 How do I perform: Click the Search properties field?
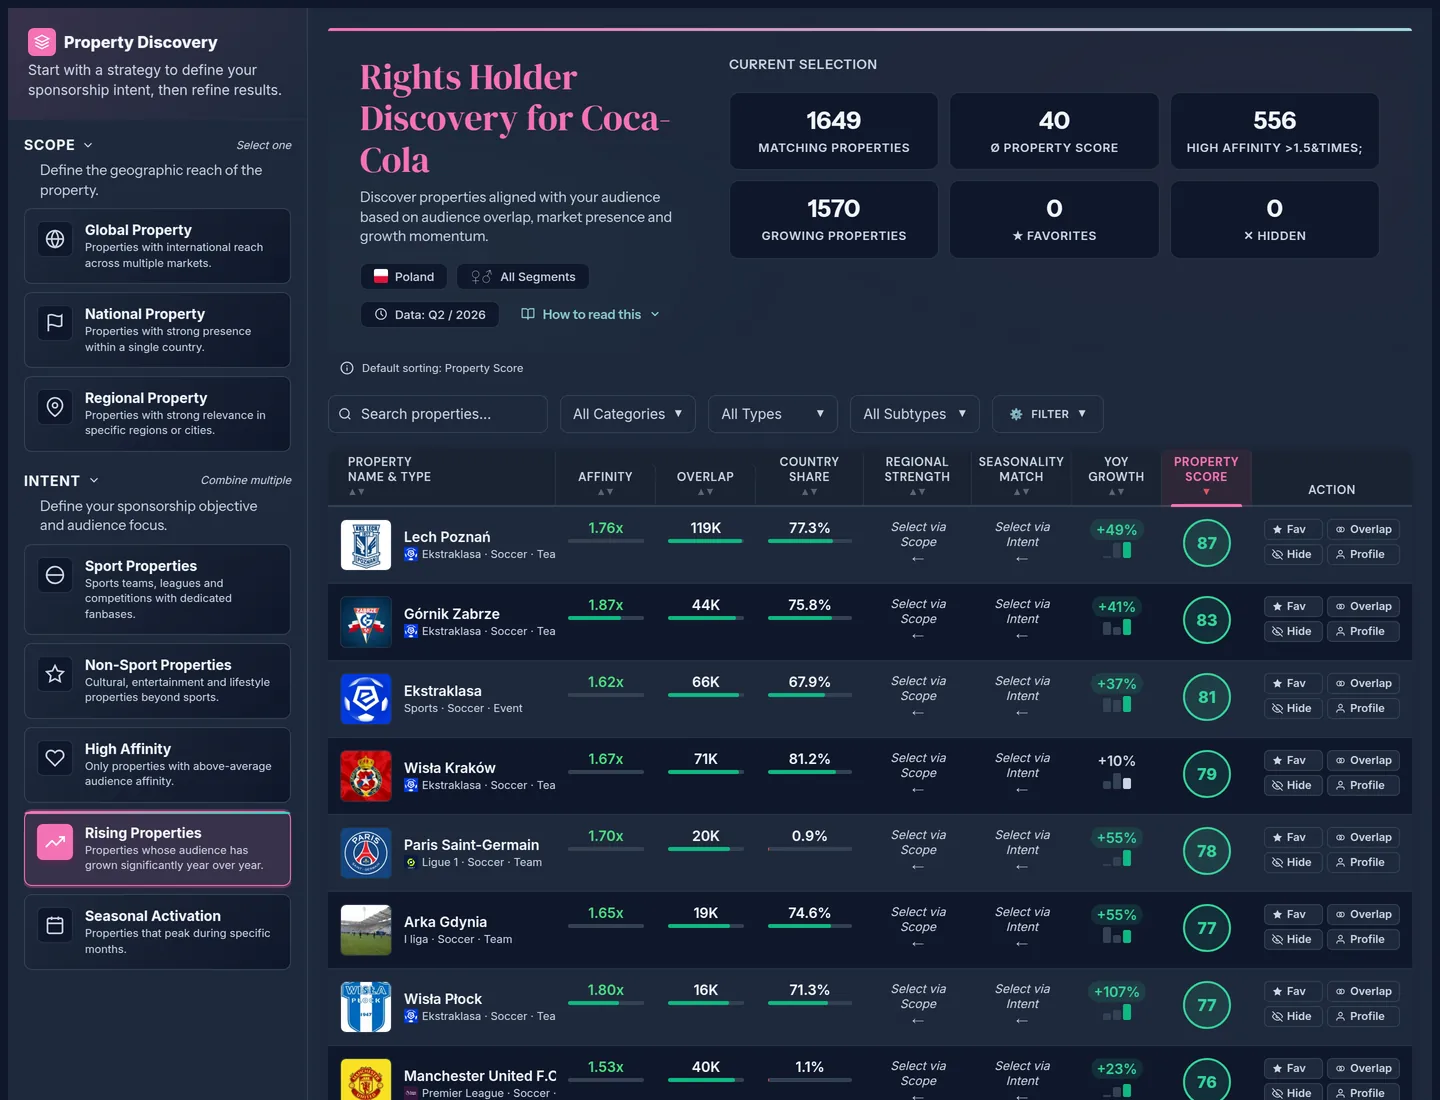(438, 414)
